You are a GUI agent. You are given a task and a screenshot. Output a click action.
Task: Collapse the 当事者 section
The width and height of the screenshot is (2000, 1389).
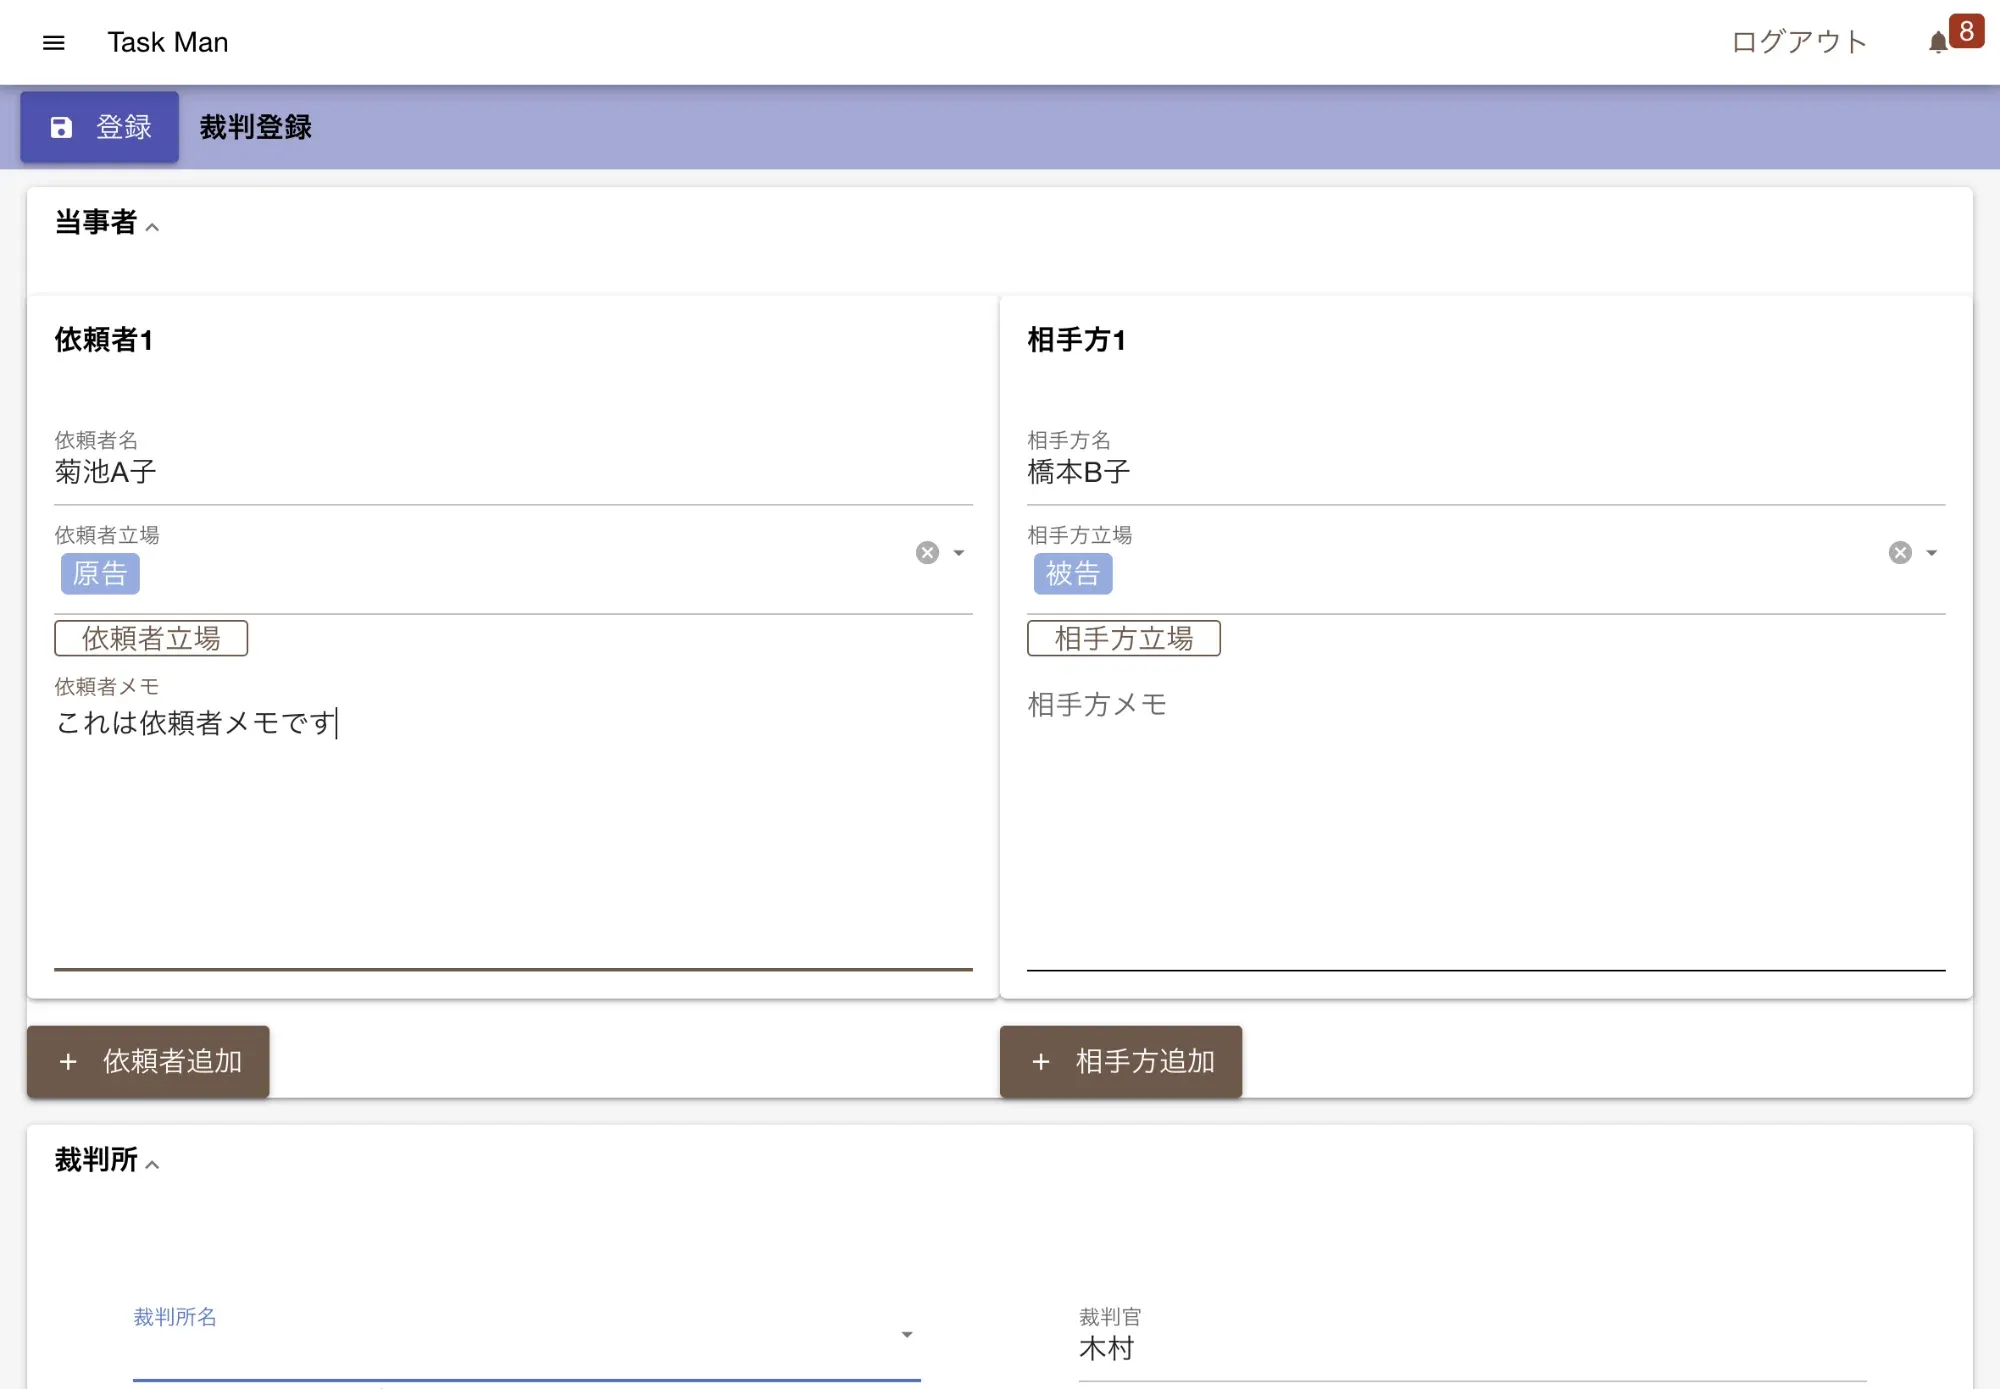point(152,227)
